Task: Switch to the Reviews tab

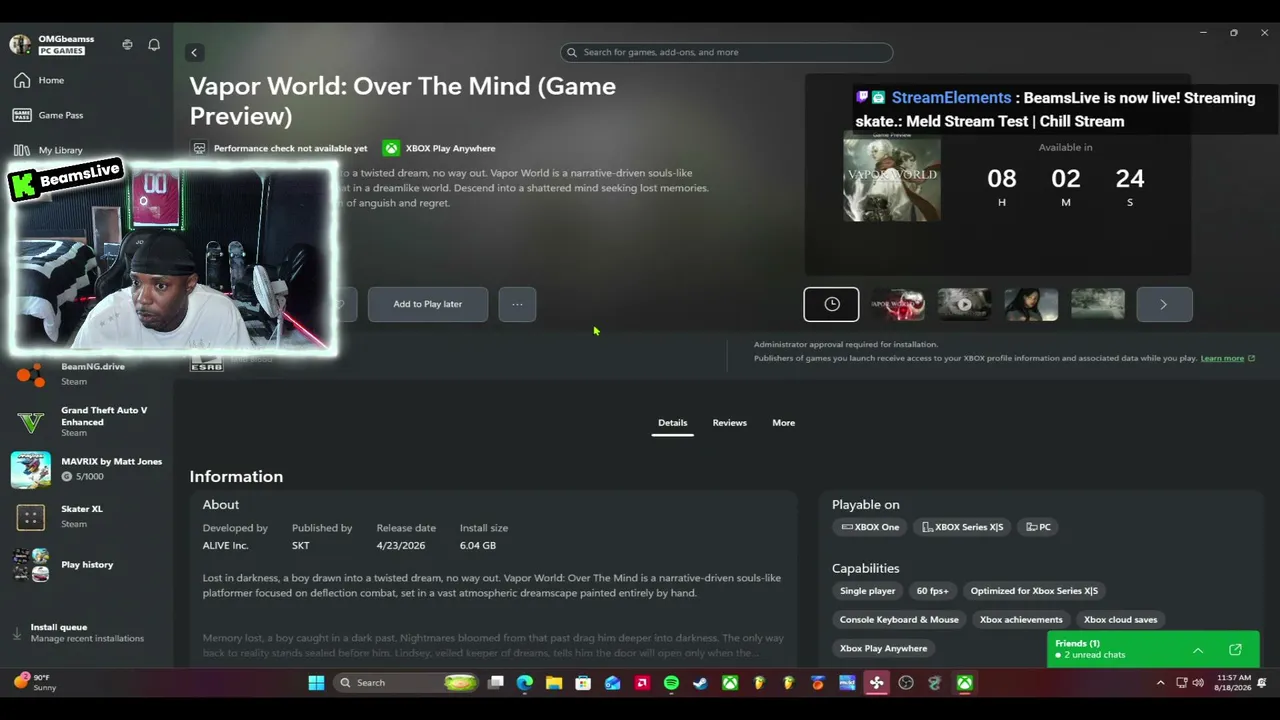Action: pos(730,423)
